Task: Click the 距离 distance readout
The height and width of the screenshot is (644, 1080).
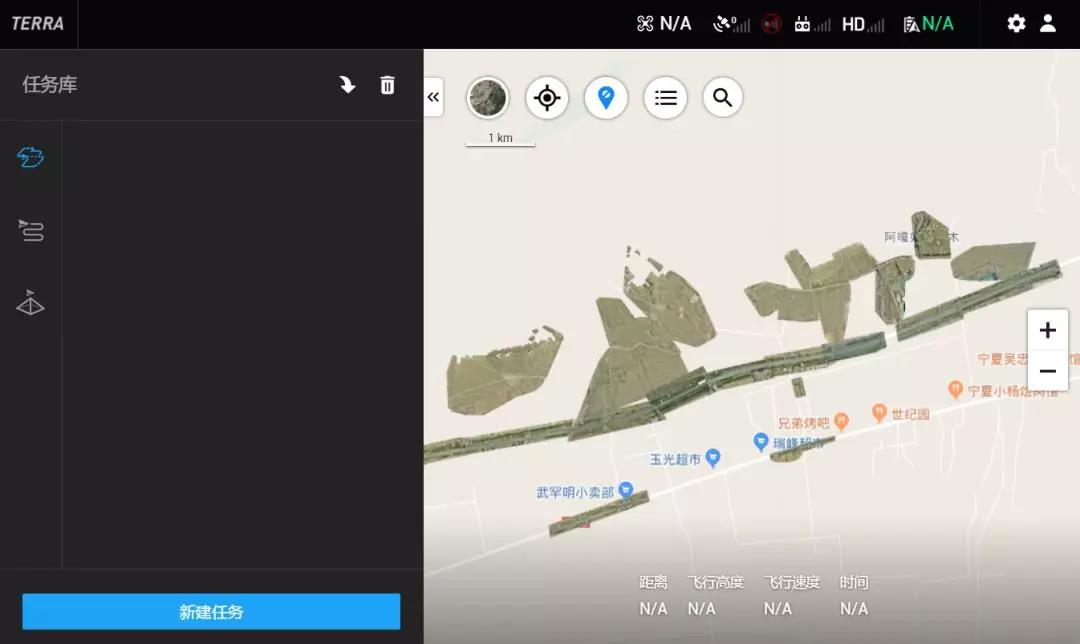Action: [653, 595]
